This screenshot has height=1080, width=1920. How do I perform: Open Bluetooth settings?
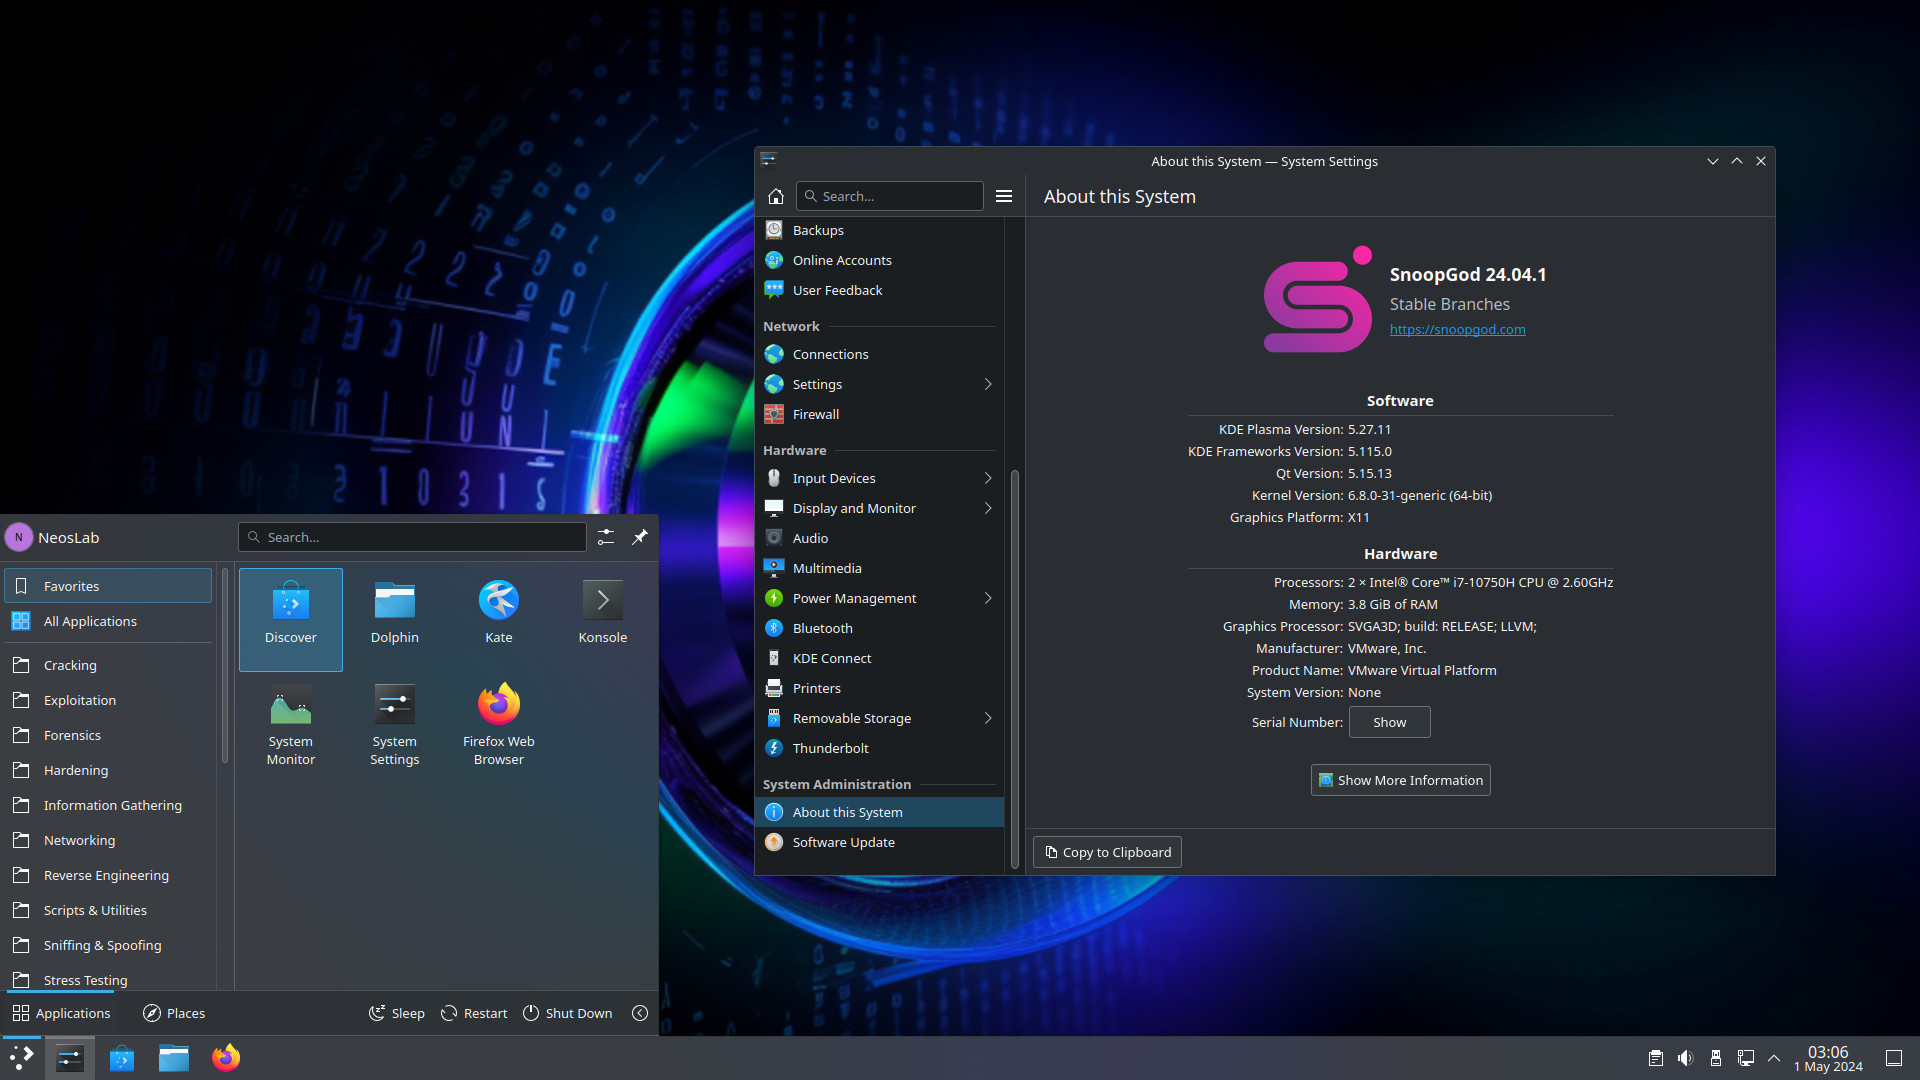click(879, 628)
